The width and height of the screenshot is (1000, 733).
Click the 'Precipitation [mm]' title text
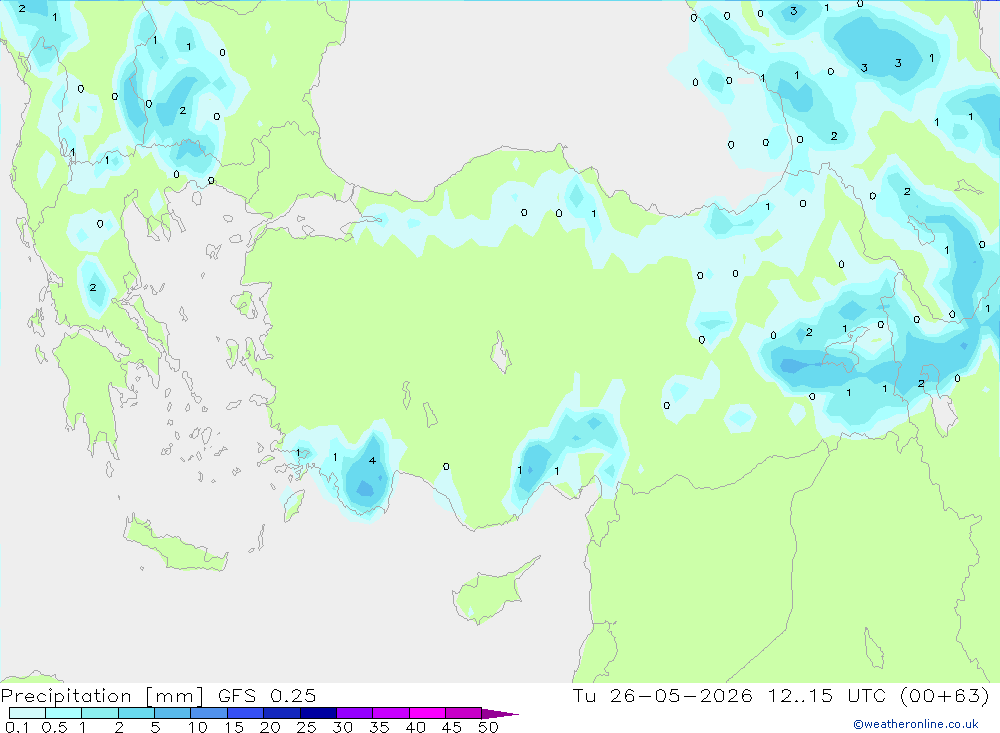point(102,695)
